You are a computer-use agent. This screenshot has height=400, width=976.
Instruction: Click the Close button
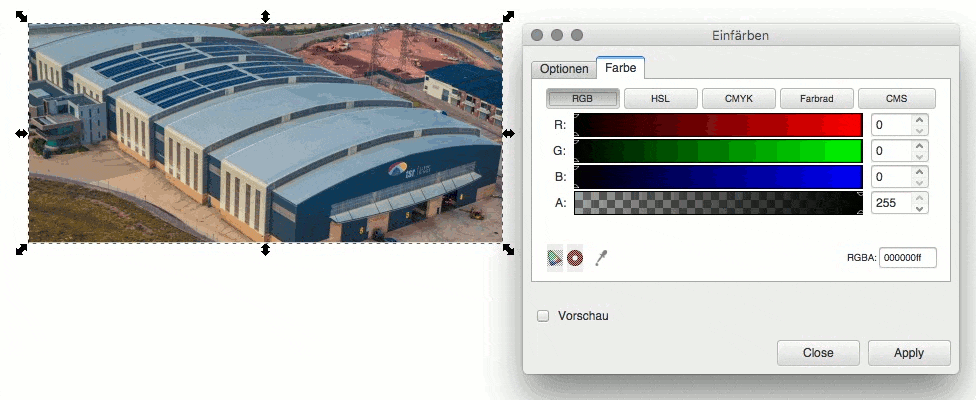click(x=818, y=353)
